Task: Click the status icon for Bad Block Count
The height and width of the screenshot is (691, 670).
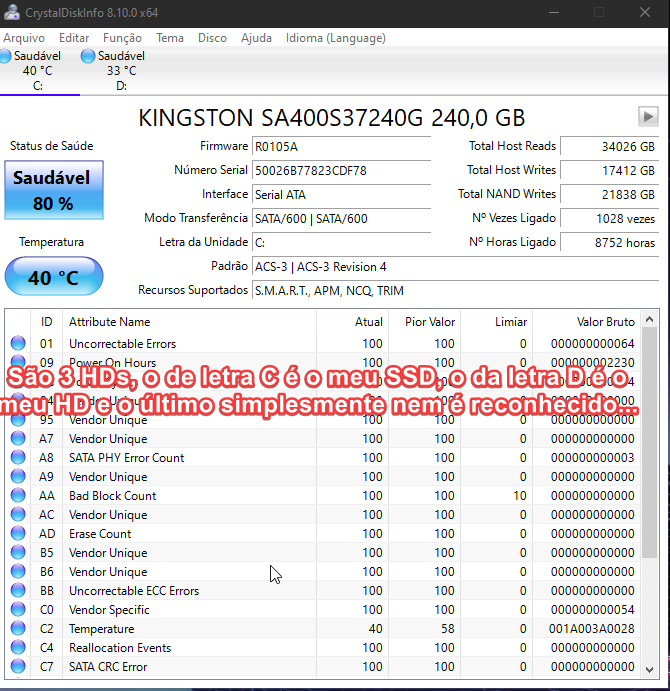Action: (x=18, y=495)
